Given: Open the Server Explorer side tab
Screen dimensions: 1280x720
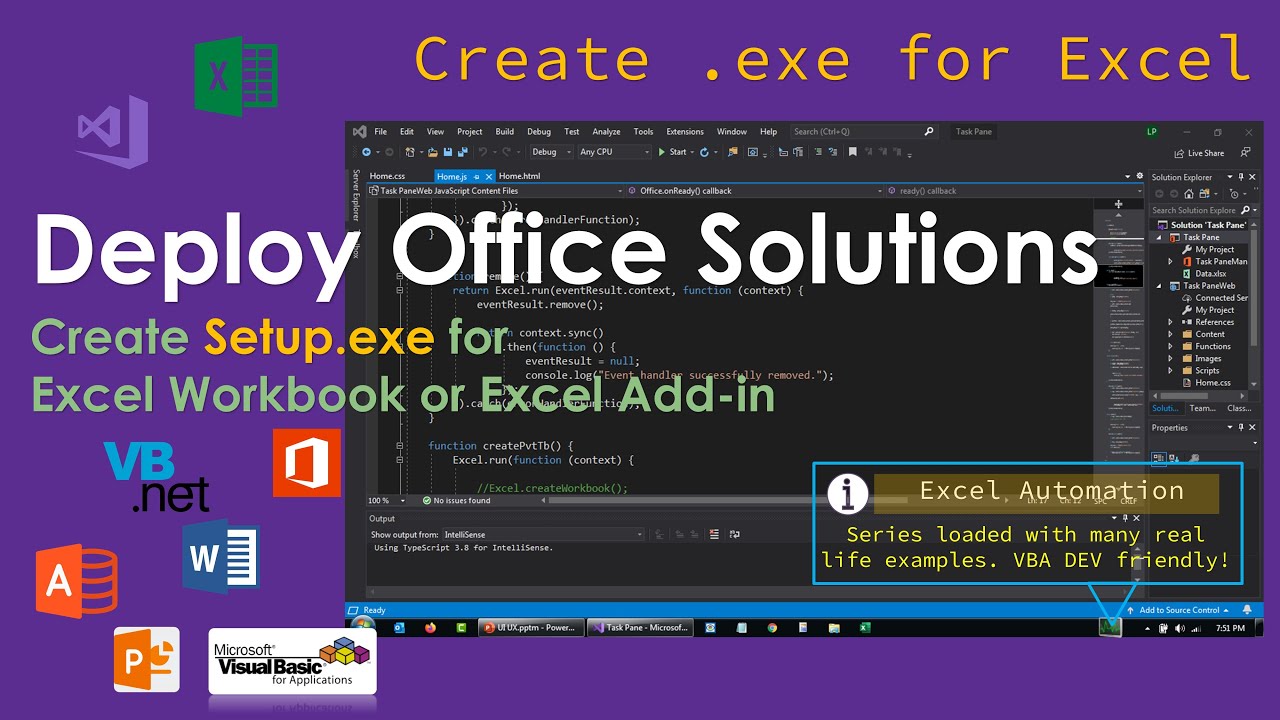Looking at the screenshot, I should (355, 194).
